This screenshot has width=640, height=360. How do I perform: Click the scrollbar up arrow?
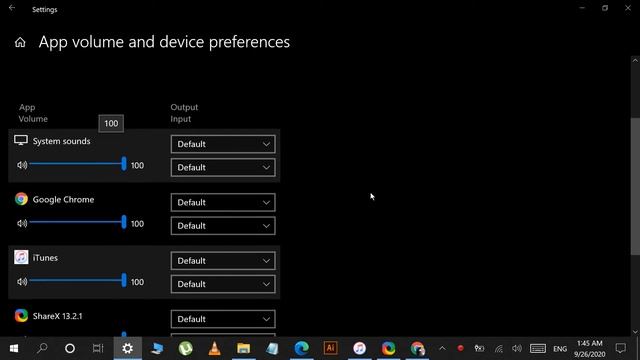point(635,60)
